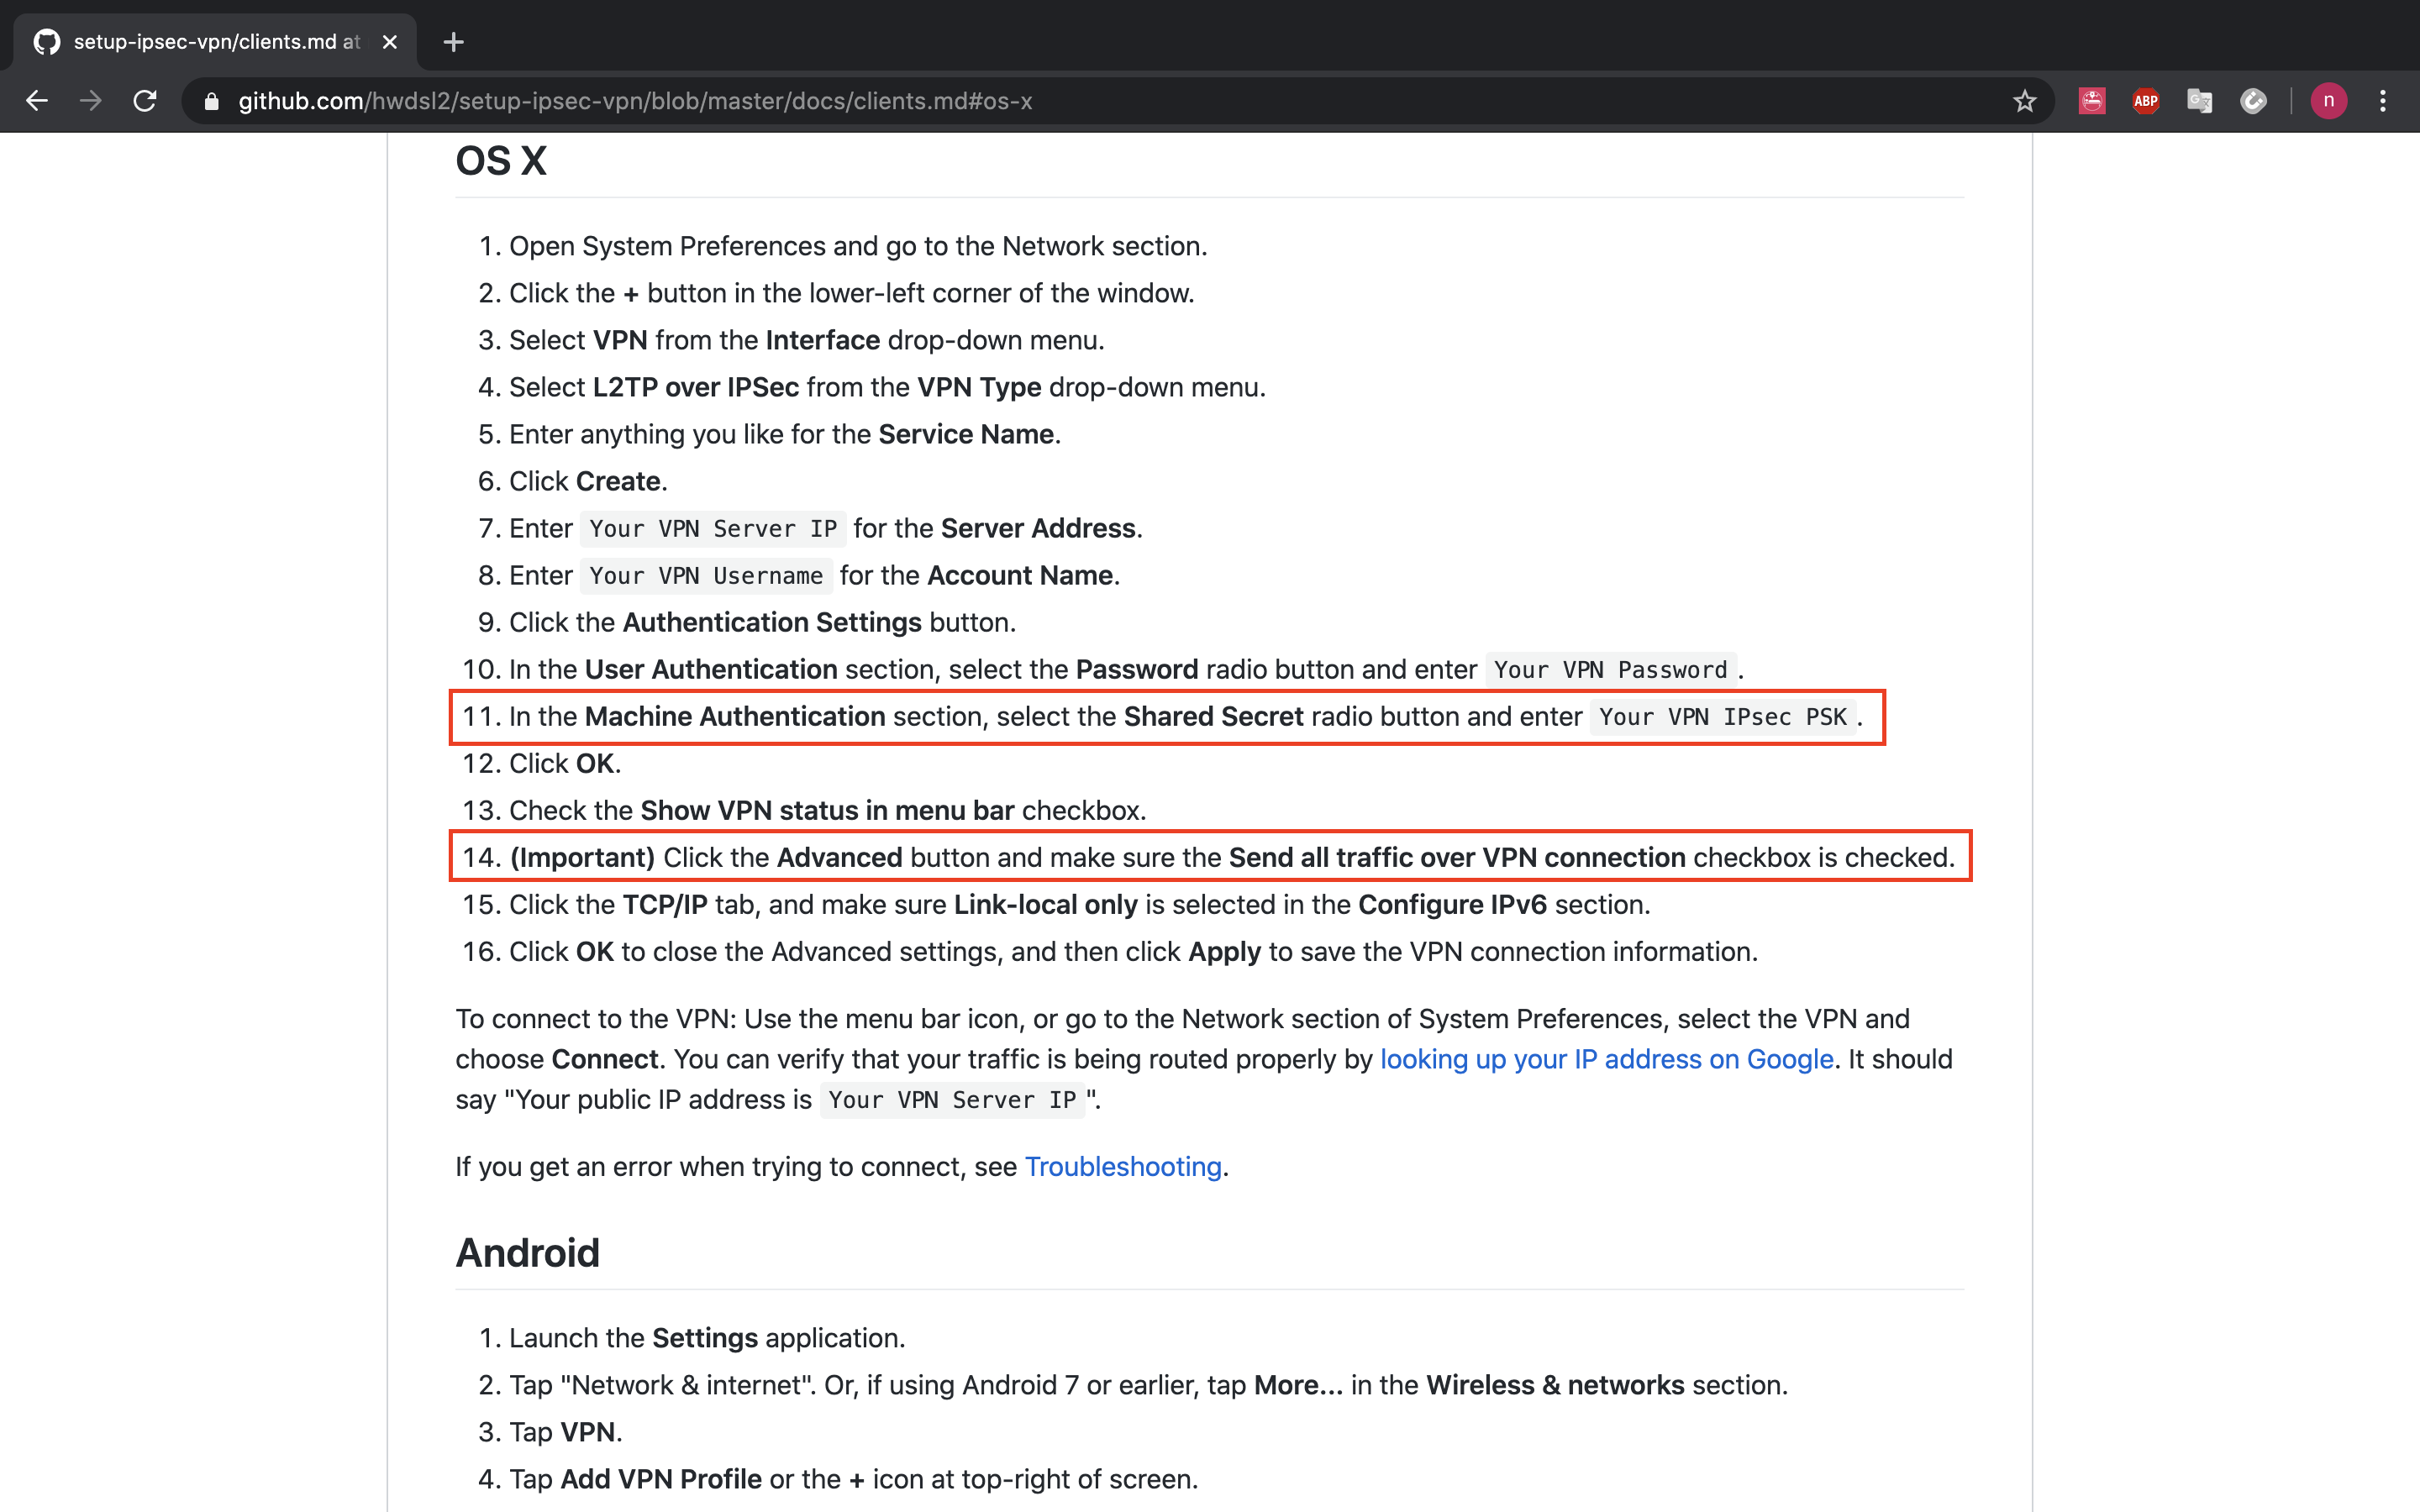Click the Android section heading
The image size is (2420, 1512).
[x=527, y=1253]
